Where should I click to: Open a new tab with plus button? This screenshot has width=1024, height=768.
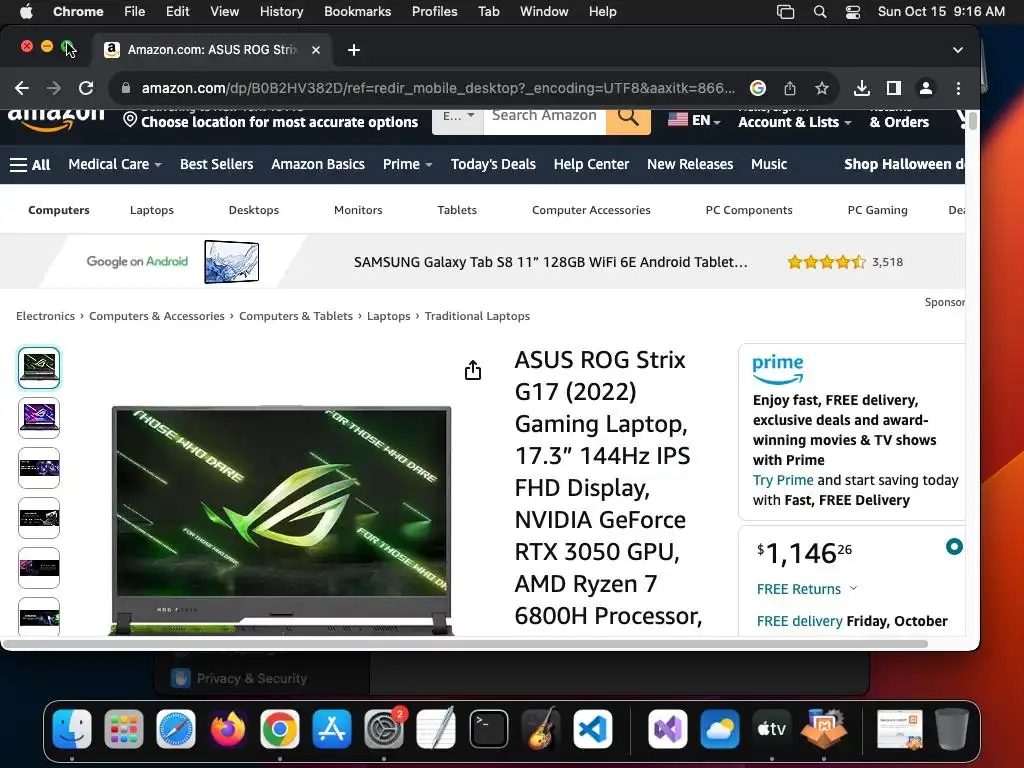coord(353,50)
